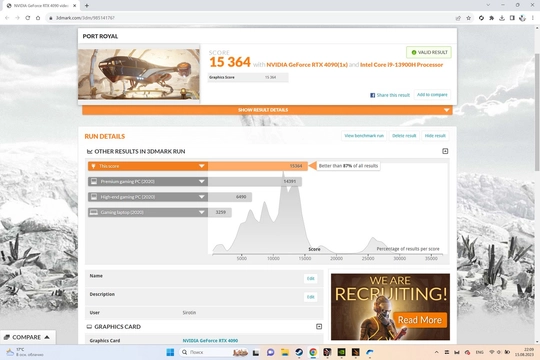Screen dimensions: 540x360
Task: Click the We Are Recruiting Read More banner
Action: [390, 307]
